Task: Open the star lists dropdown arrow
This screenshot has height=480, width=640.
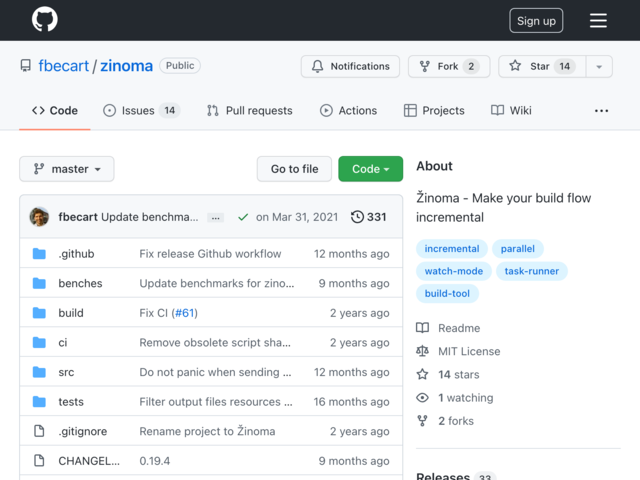Action: coord(599,67)
